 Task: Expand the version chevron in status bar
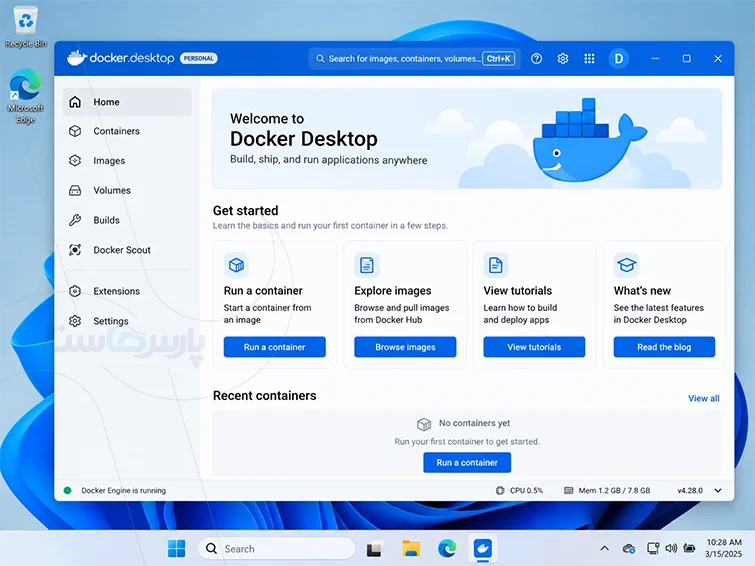[718, 490]
